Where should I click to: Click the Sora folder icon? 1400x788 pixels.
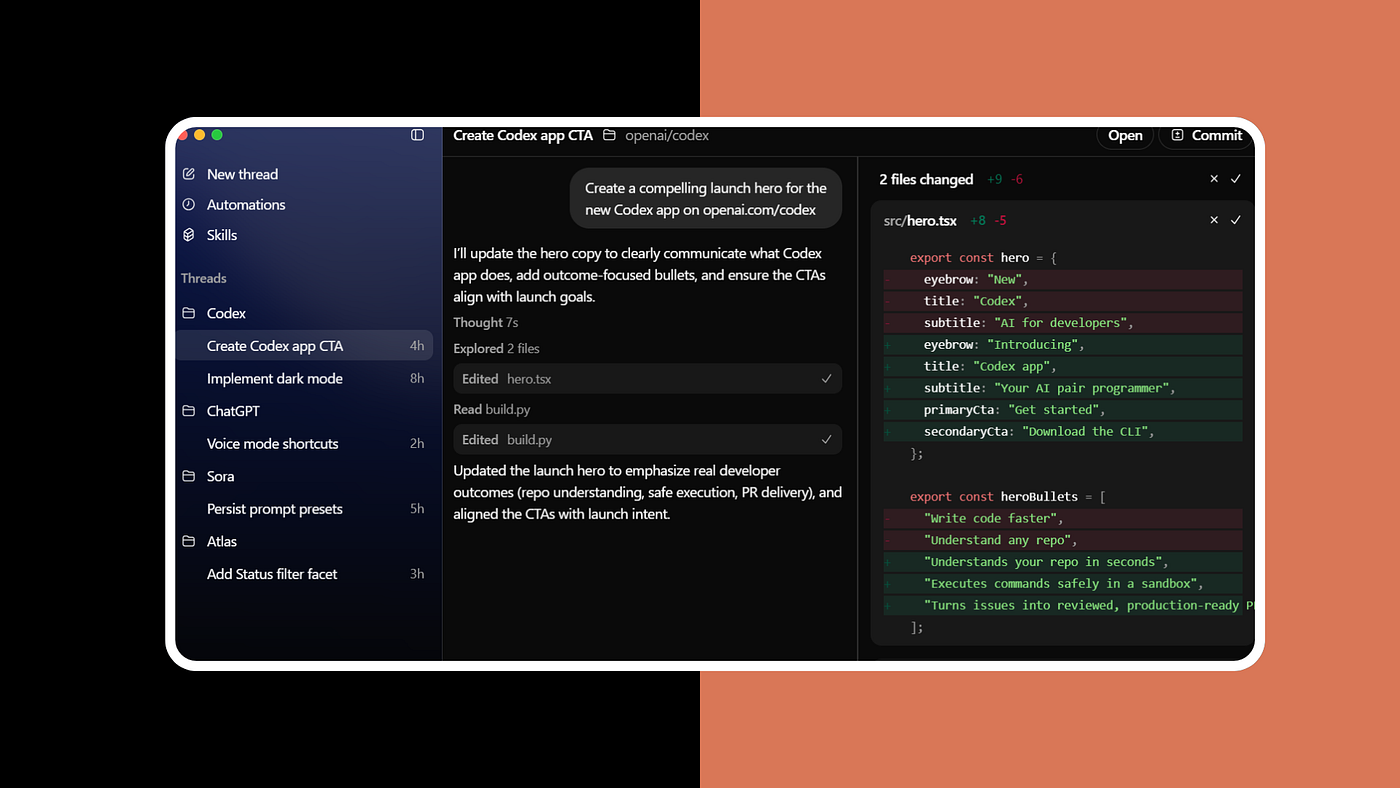tap(189, 476)
